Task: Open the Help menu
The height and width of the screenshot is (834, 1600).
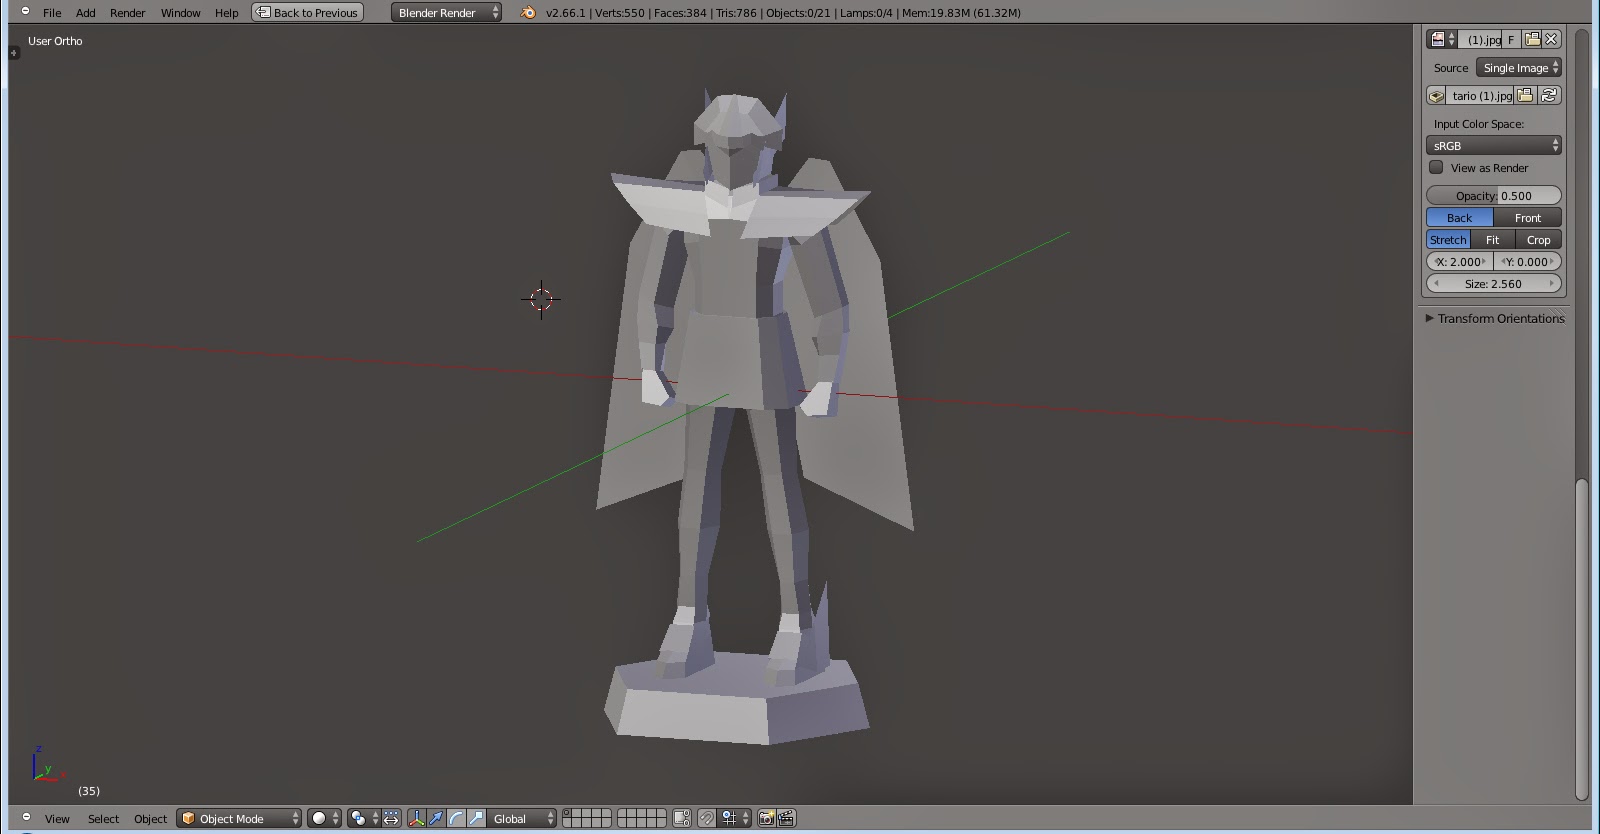Action: (226, 13)
